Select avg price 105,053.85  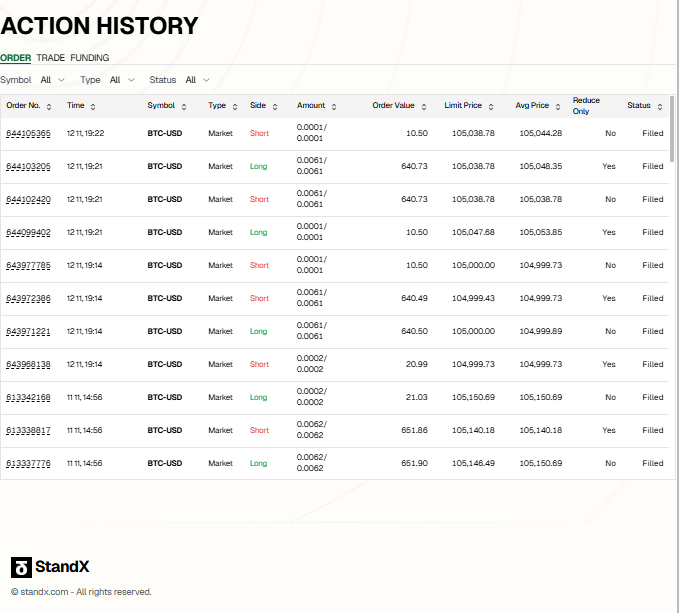point(540,232)
